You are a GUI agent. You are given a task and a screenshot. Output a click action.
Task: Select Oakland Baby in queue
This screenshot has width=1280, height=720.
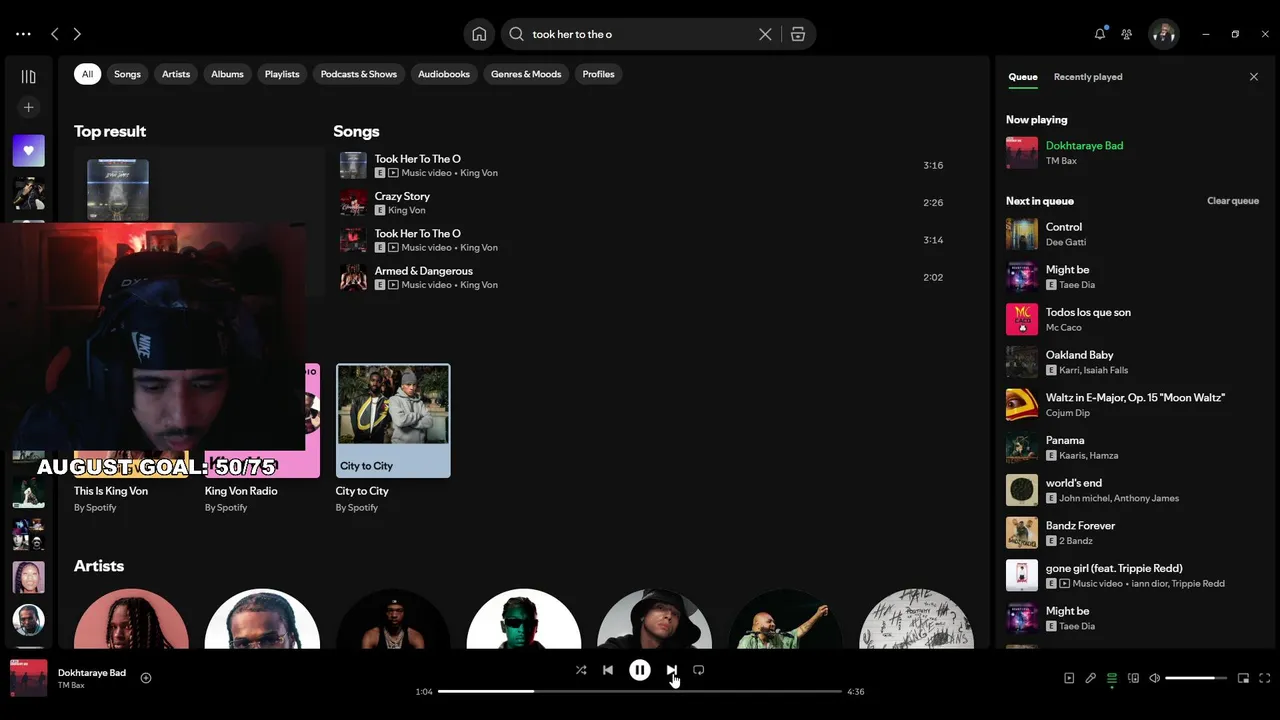tap(1132, 362)
